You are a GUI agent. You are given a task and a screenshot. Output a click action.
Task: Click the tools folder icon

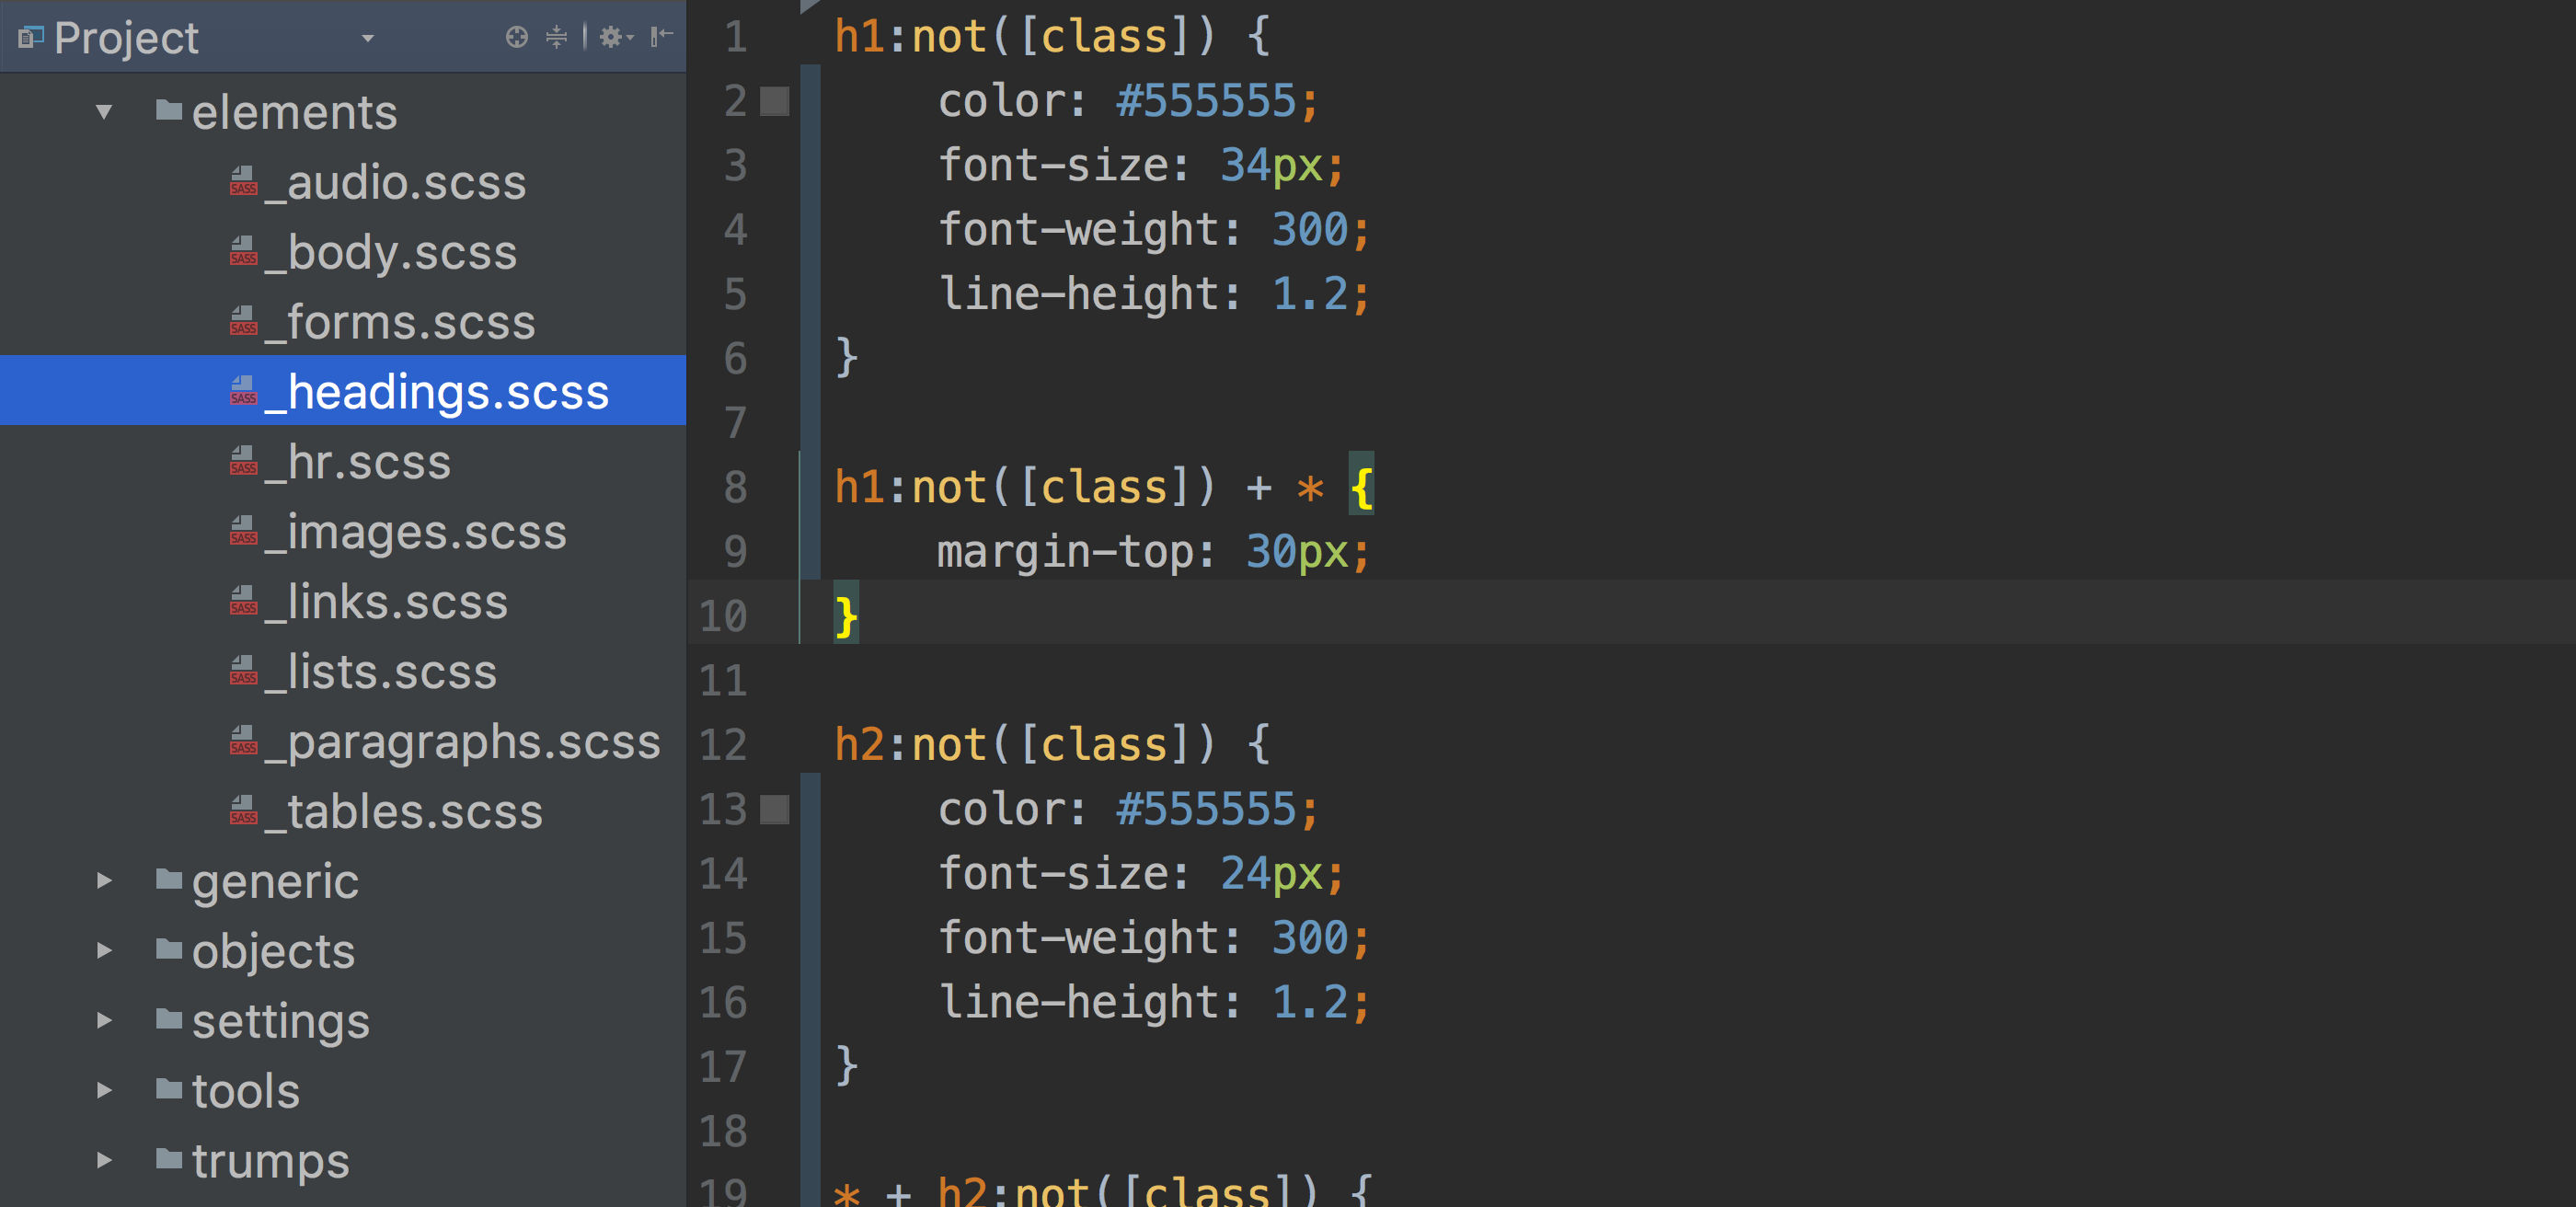point(169,1089)
